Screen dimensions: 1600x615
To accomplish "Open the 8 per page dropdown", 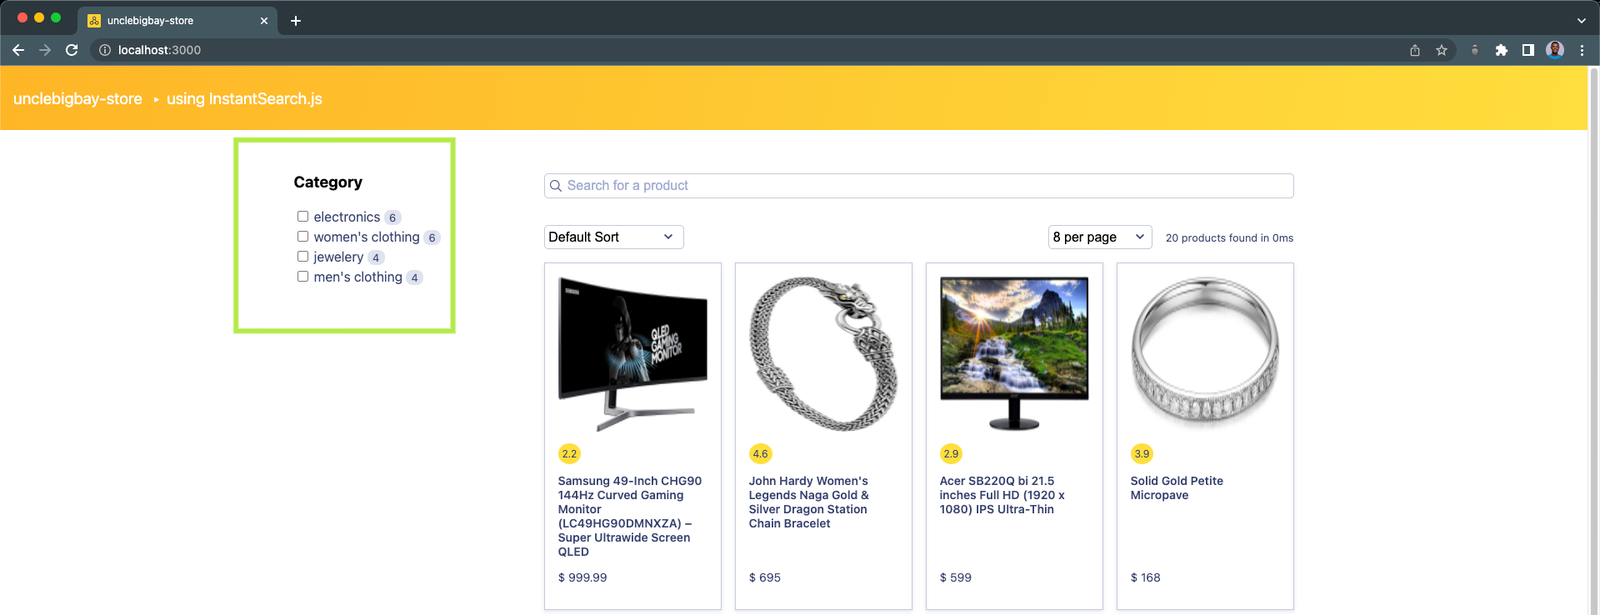I will tap(1100, 237).
